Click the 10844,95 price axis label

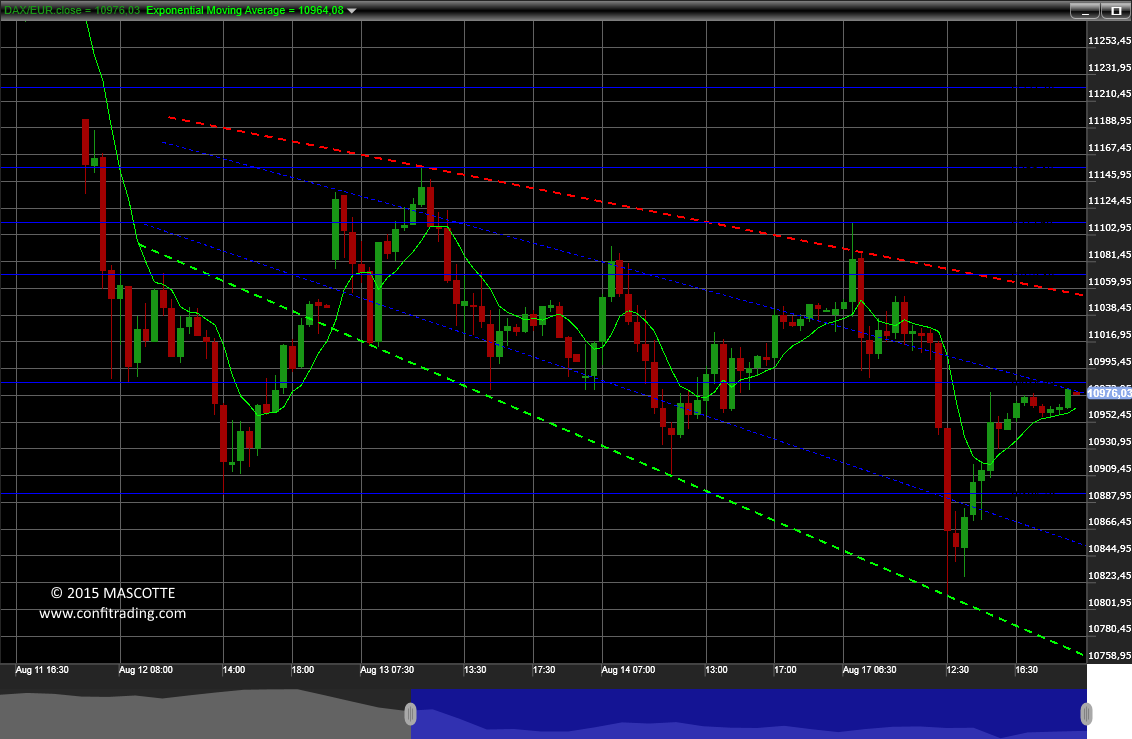(1110, 549)
